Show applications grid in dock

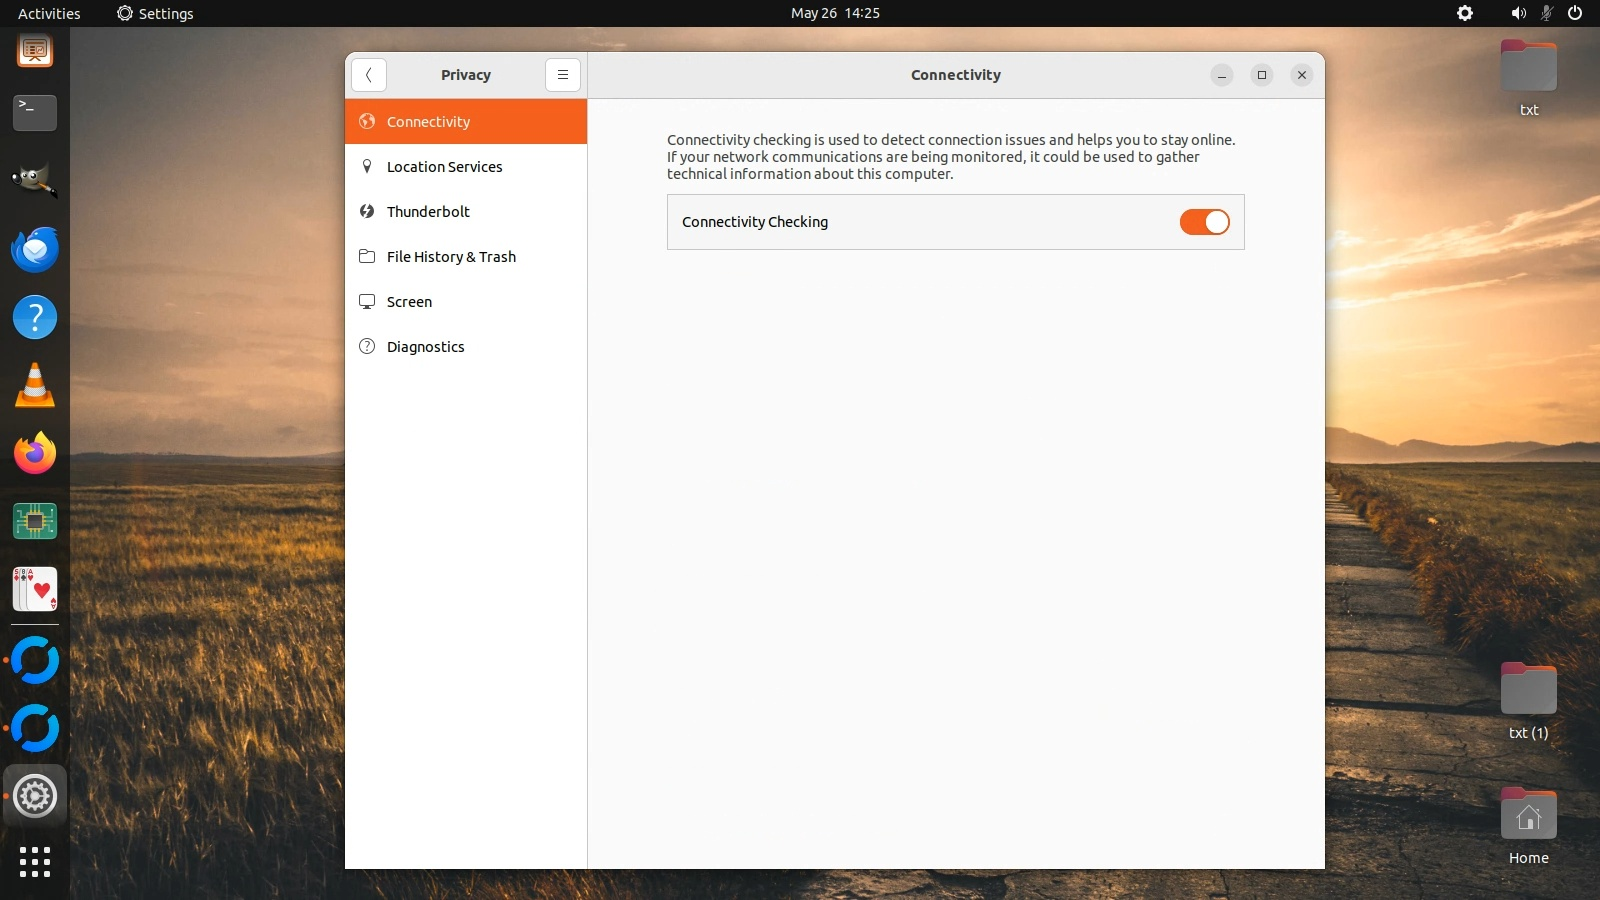point(35,862)
